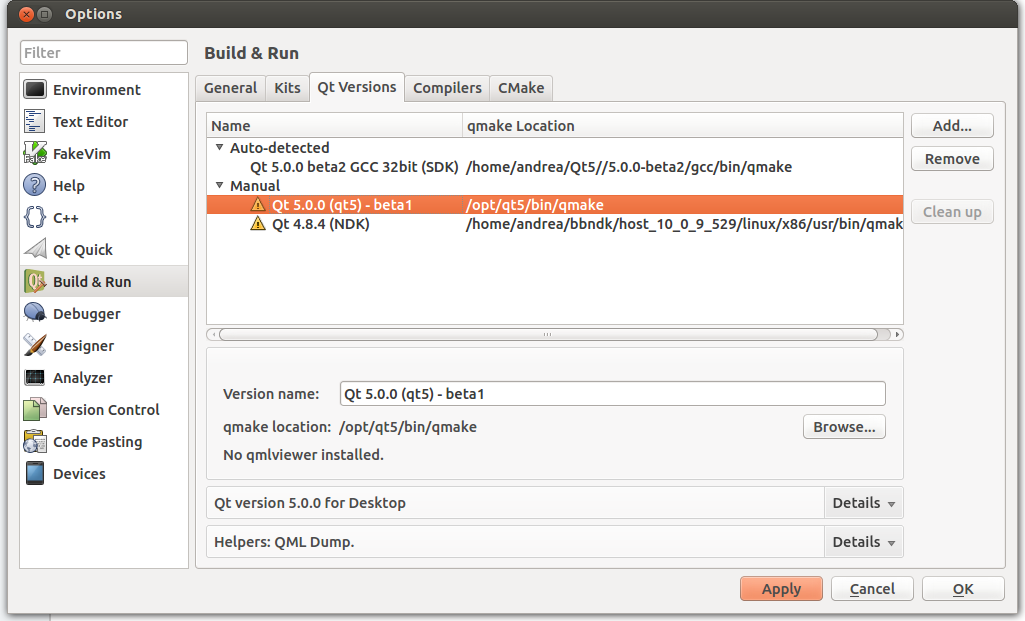Image resolution: width=1025 pixels, height=621 pixels.
Task: Open the CMake tab
Action: [521, 88]
